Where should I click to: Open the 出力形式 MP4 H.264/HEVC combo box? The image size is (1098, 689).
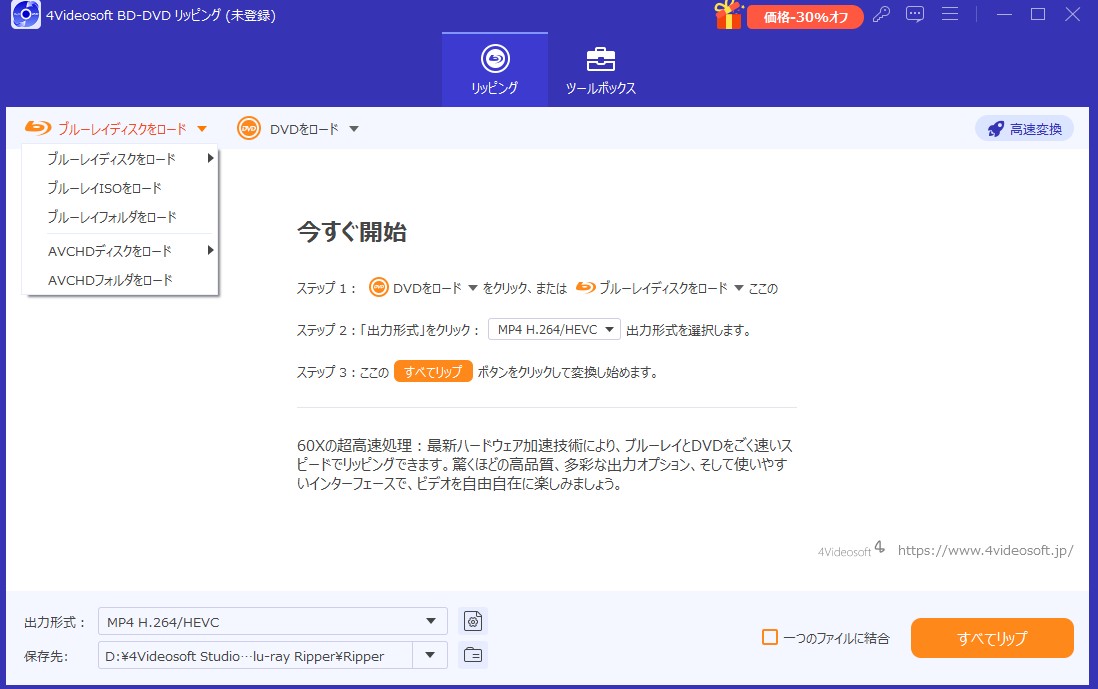click(x=272, y=622)
